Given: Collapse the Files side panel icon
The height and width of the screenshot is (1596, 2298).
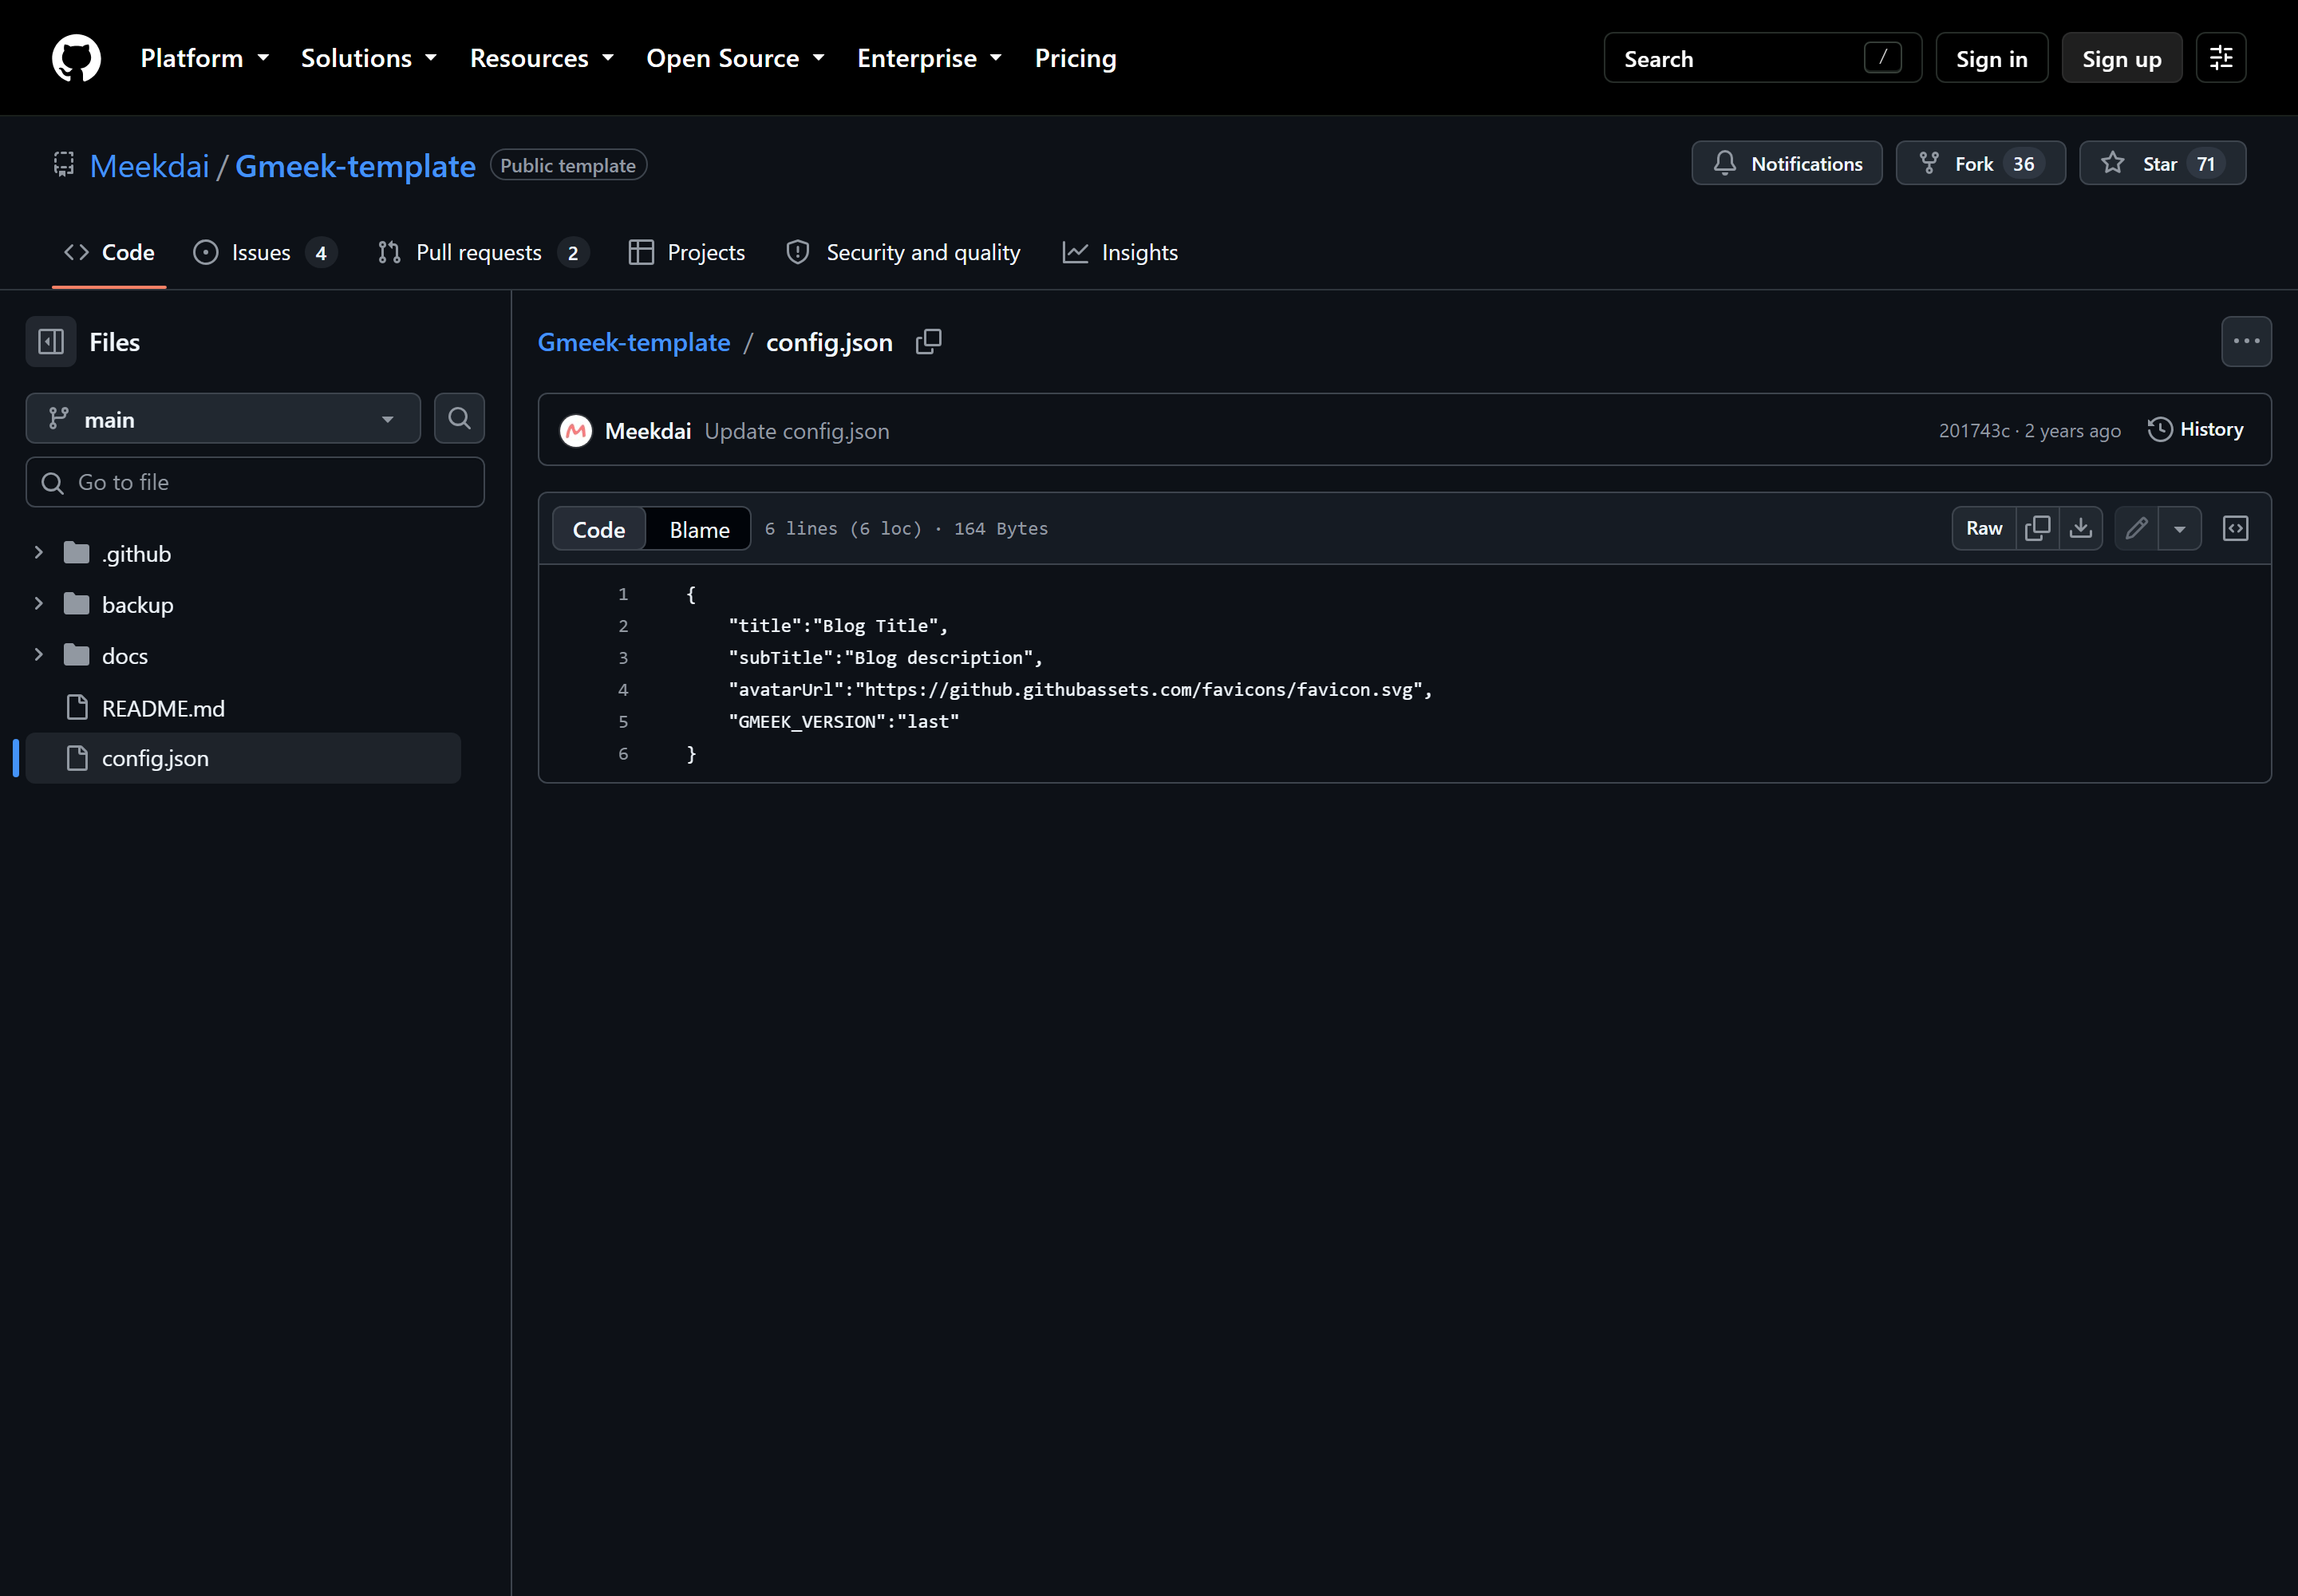Looking at the screenshot, I should (51, 342).
